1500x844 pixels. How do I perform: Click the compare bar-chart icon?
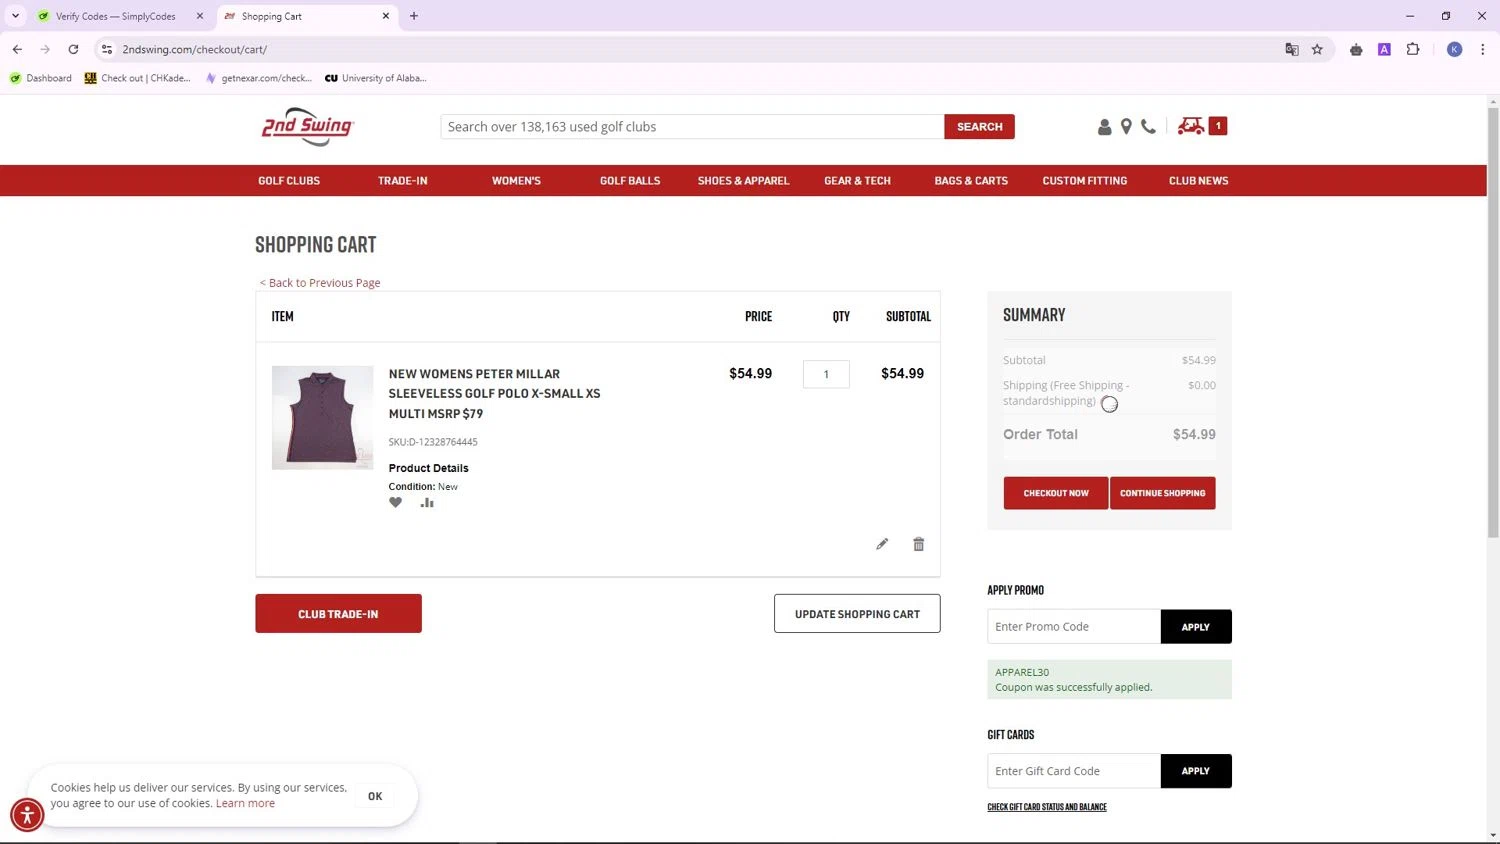(427, 503)
